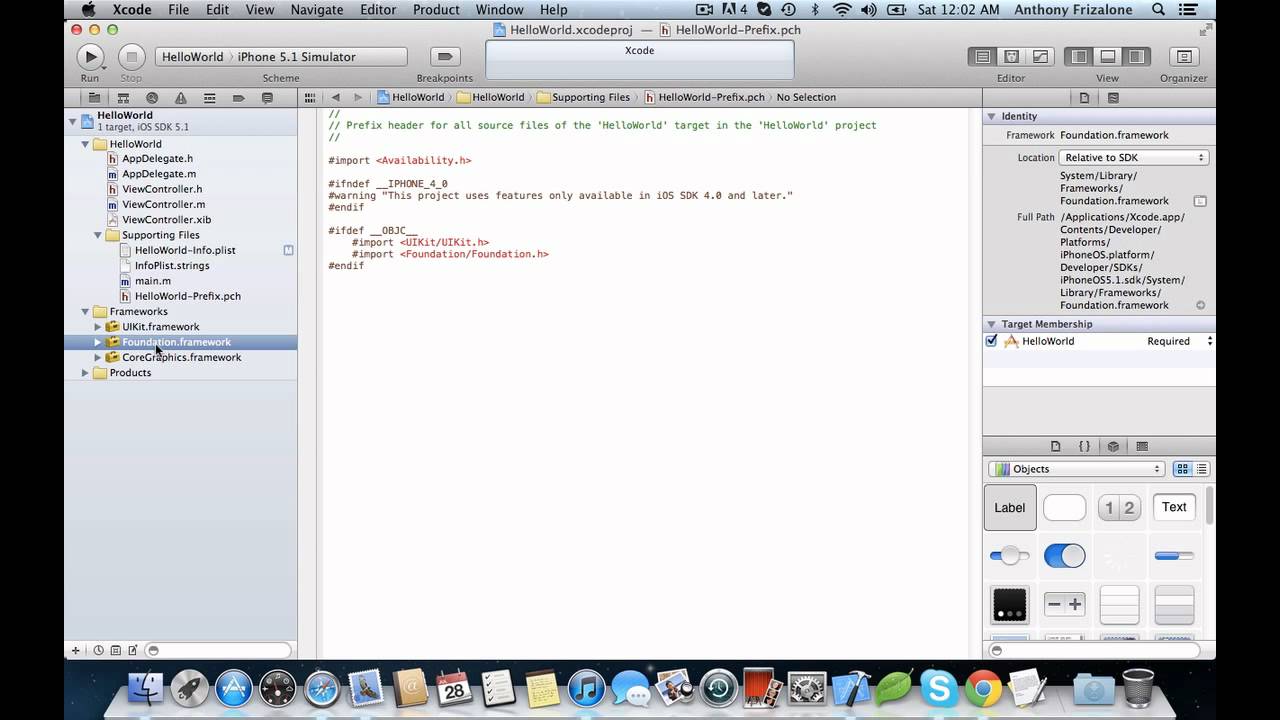Open related files menu in jump bar
The image size is (1280, 720).
tap(310, 97)
